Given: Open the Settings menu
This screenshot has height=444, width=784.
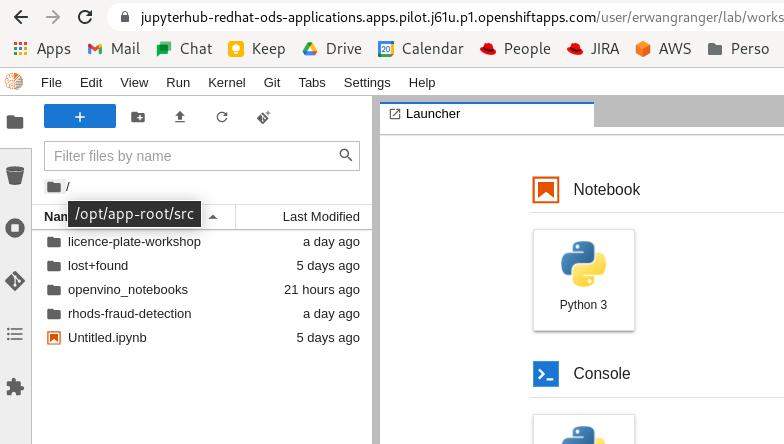Looking at the screenshot, I should pos(367,83).
